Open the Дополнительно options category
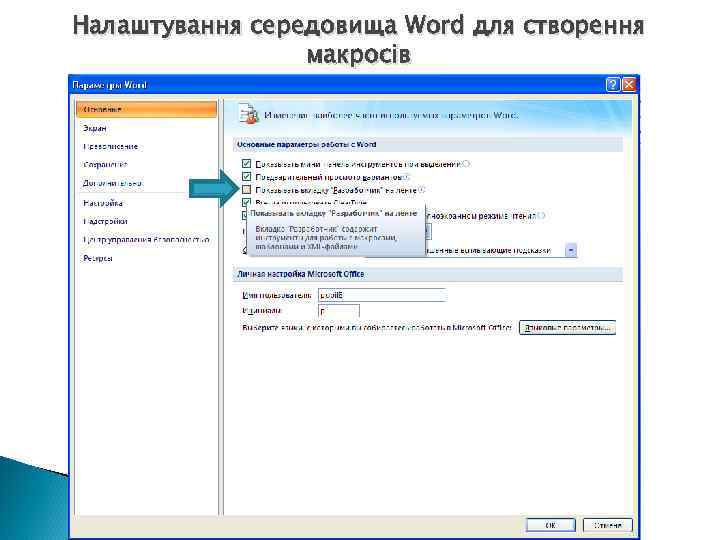 coord(112,183)
